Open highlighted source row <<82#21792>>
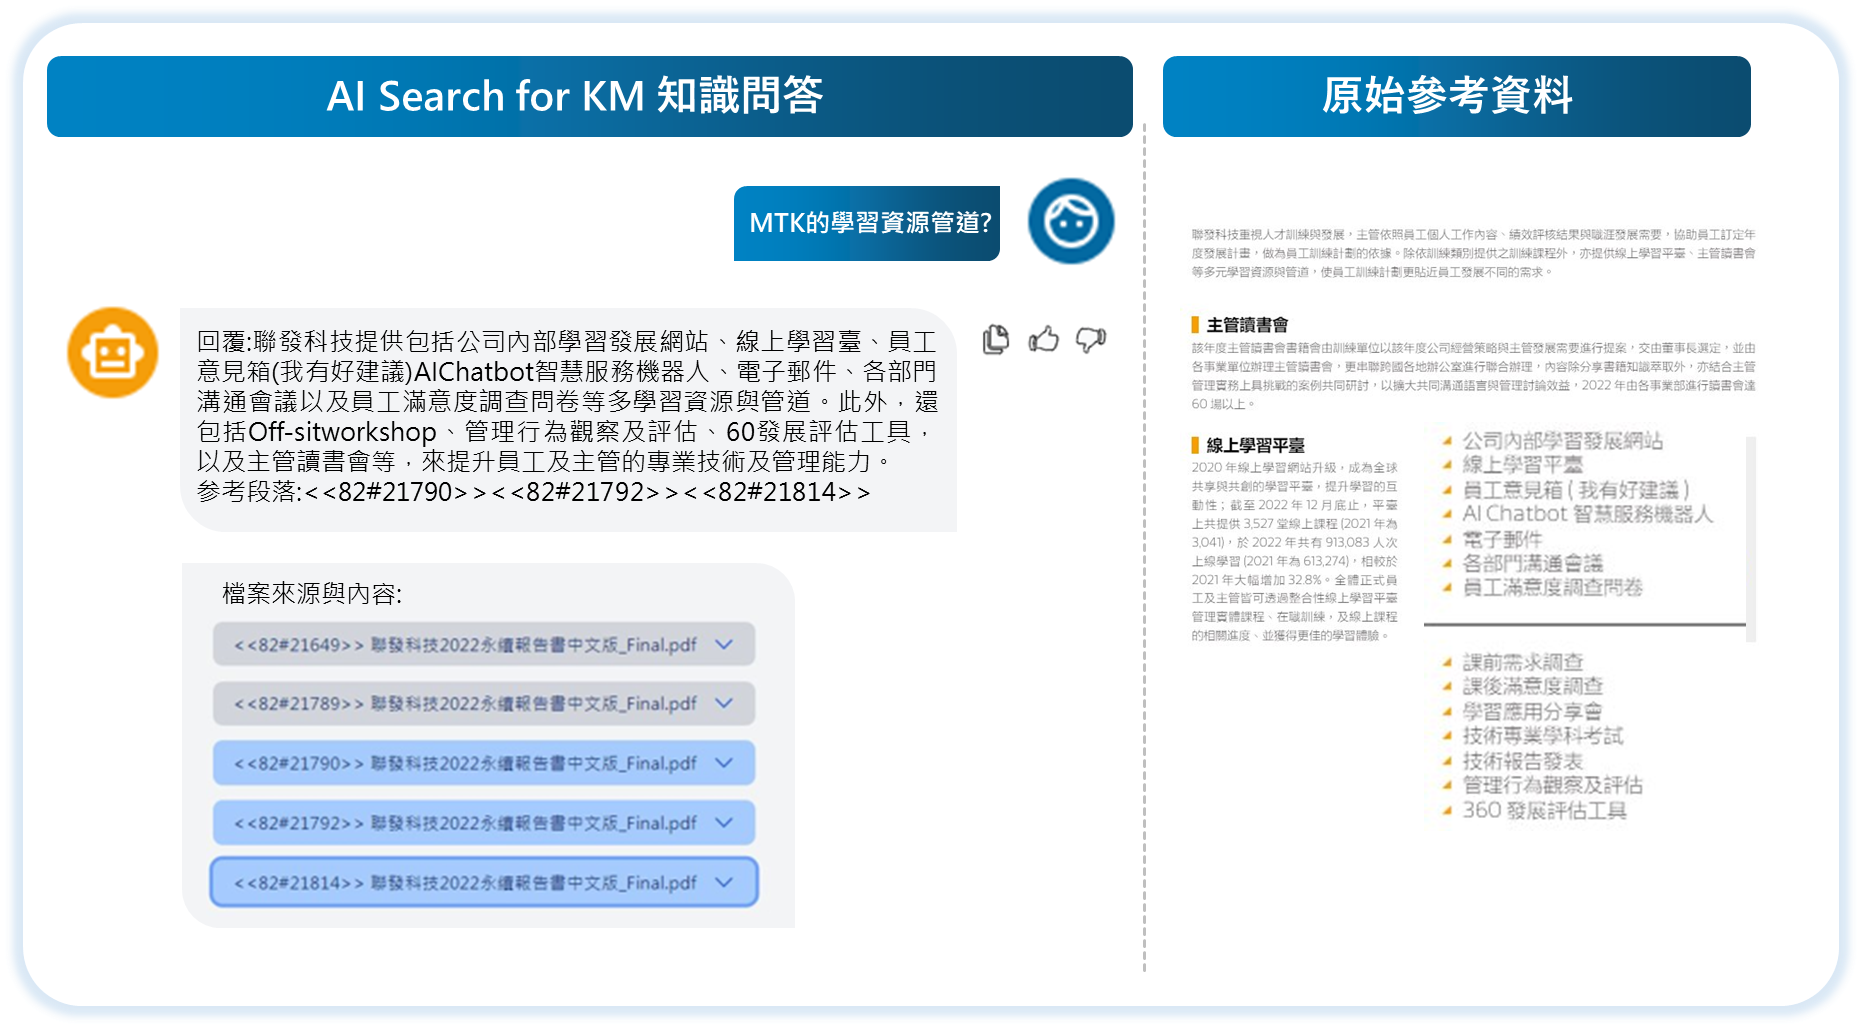The width and height of the screenshot is (1862, 1029). point(484,823)
